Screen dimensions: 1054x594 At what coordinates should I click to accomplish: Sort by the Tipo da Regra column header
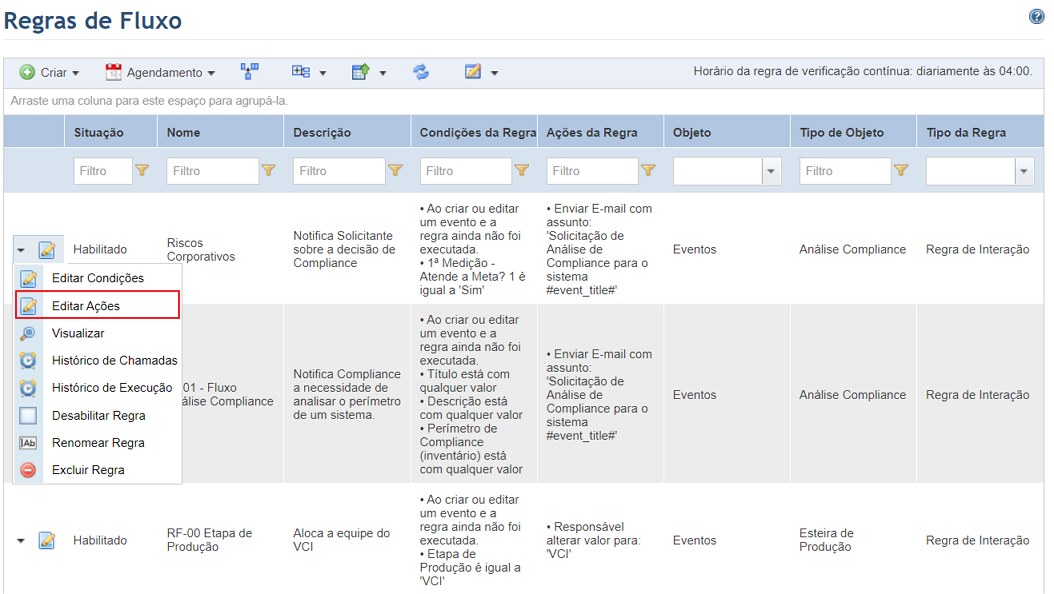(x=966, y=132)
